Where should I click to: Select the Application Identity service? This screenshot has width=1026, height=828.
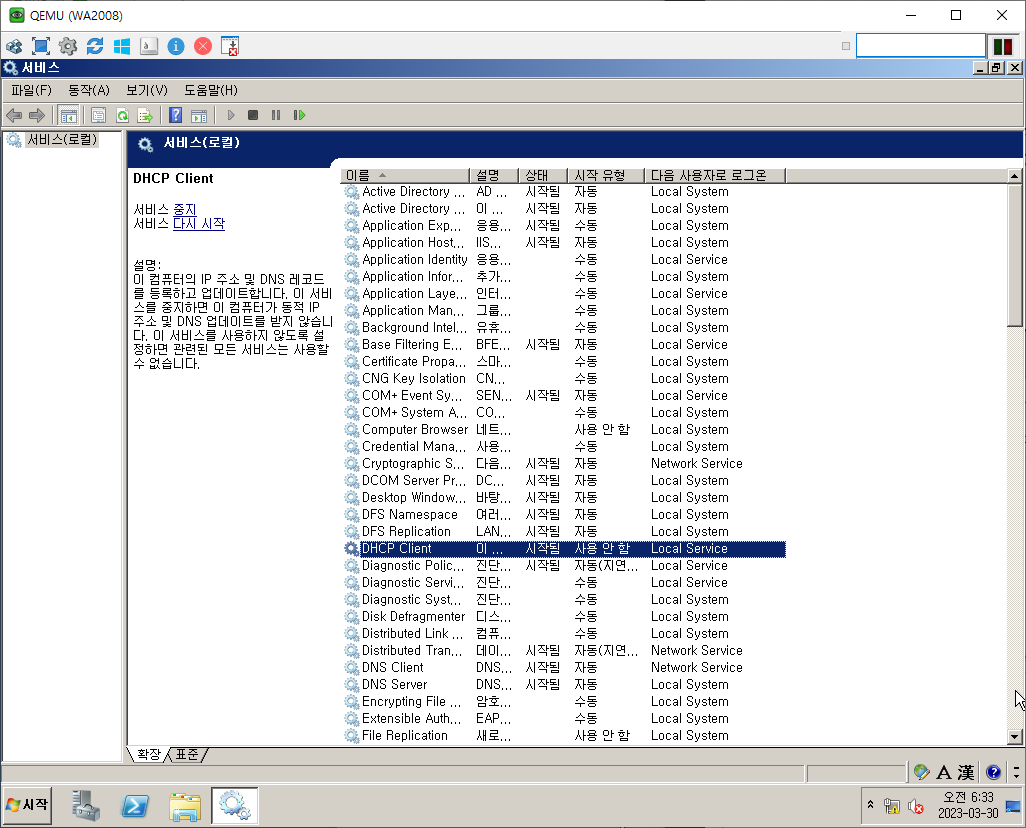(564, 259)
